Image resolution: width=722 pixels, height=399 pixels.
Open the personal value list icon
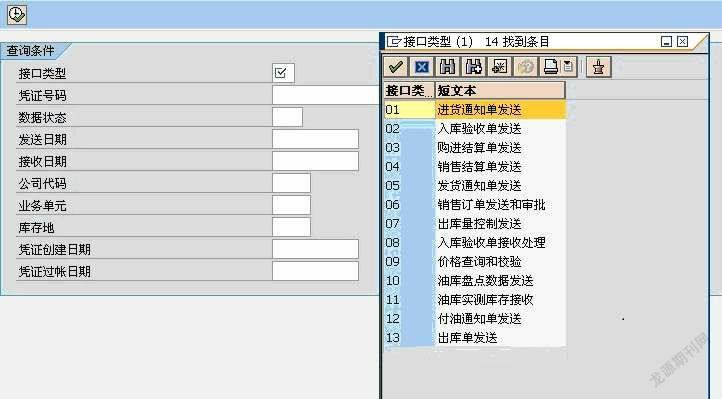pos(499,67)
